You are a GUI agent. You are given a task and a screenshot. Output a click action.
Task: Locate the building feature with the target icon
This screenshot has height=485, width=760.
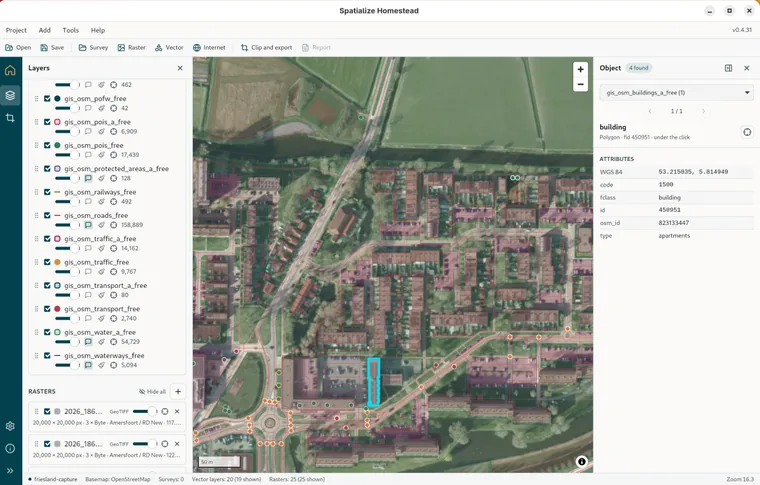click(x=747, y=132)
